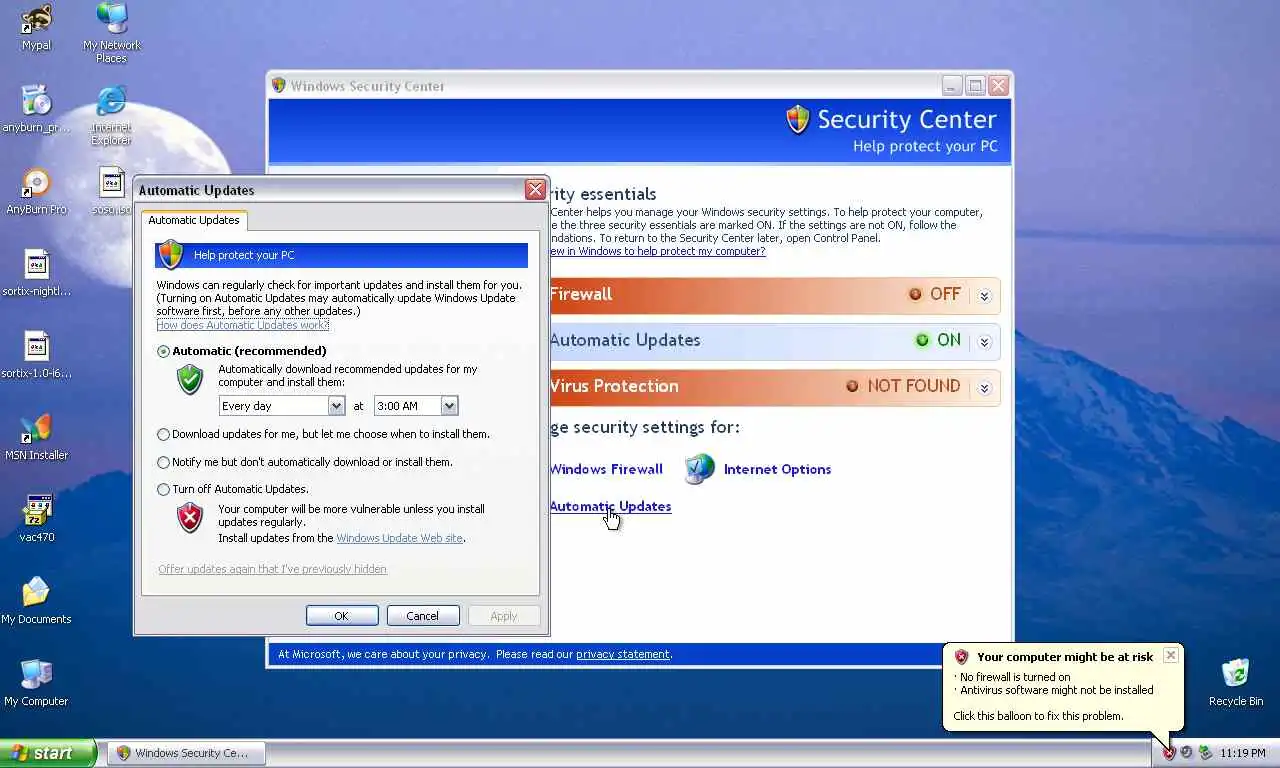Click Offer updates again that I've previously hidden
This screenshot has height=768, width=1280.
pyautogui.click(x=272, y=569)
